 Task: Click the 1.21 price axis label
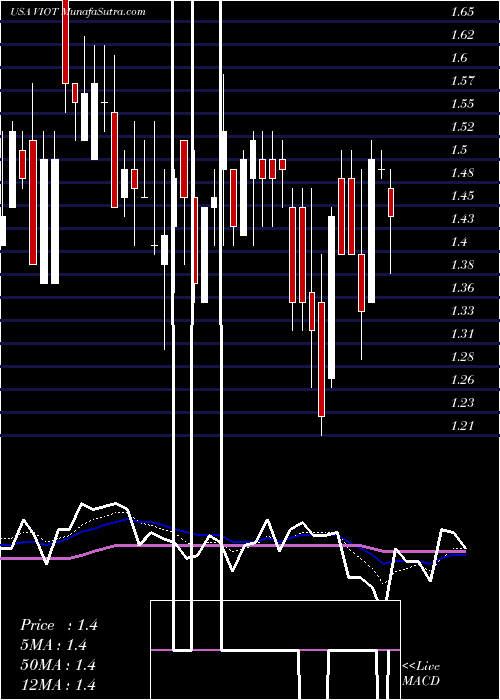pyautogui.click(x=462, y=426)
